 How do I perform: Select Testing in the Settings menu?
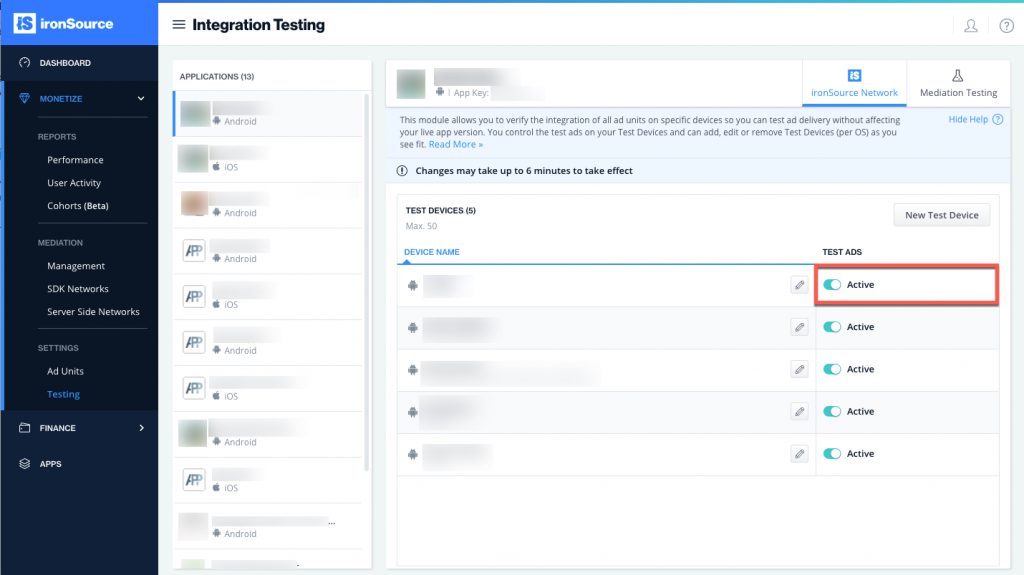[63, 394]
